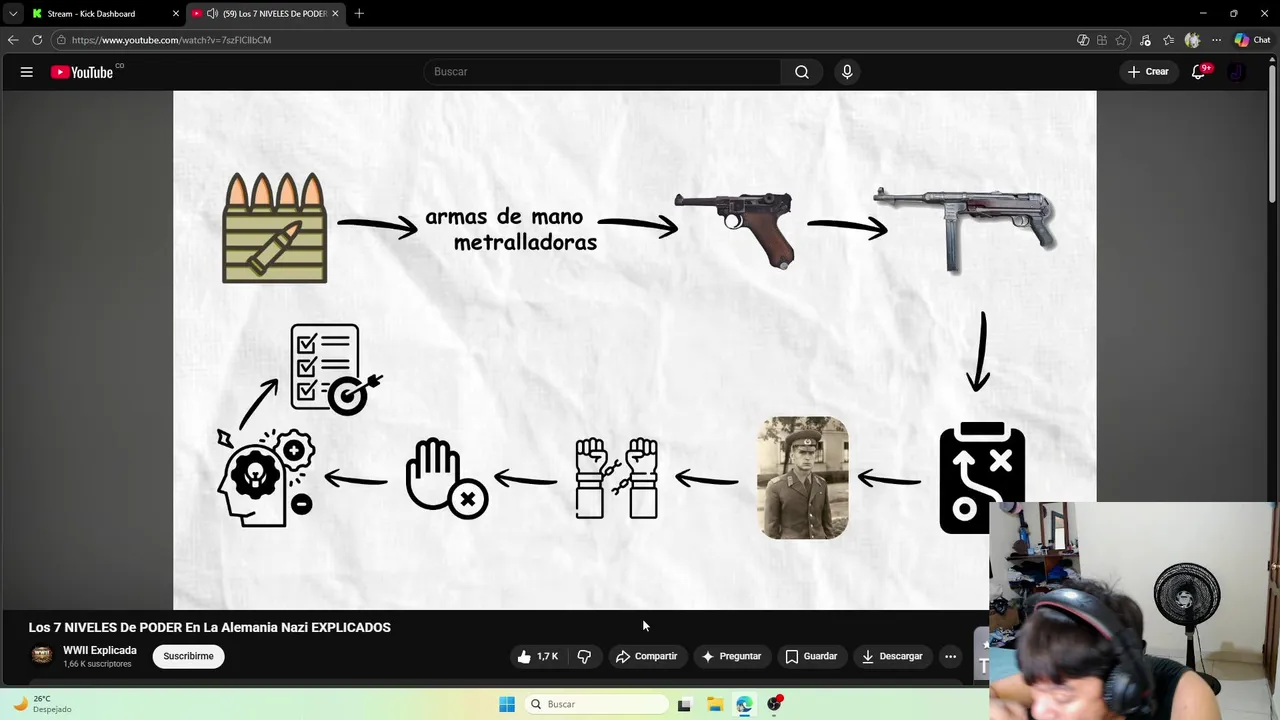Viewport: 1280px width, 720px height.
Task: Open the YouTube hamburger guide menu
Action: (27, 72)
